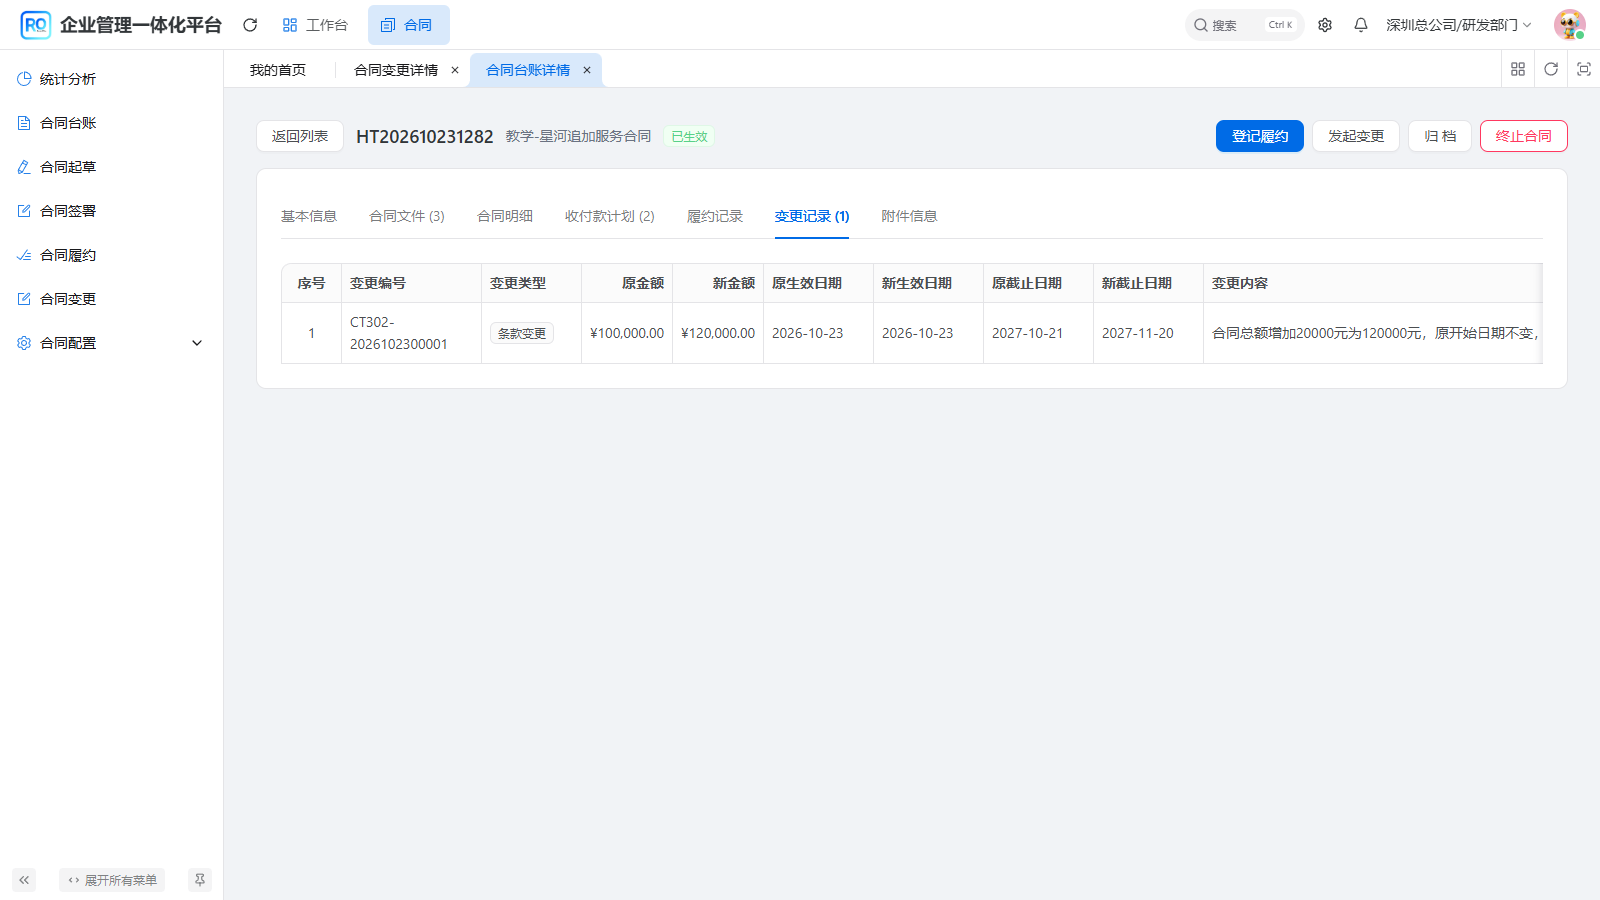Switch to 合同文件 (3) tab

407,216
